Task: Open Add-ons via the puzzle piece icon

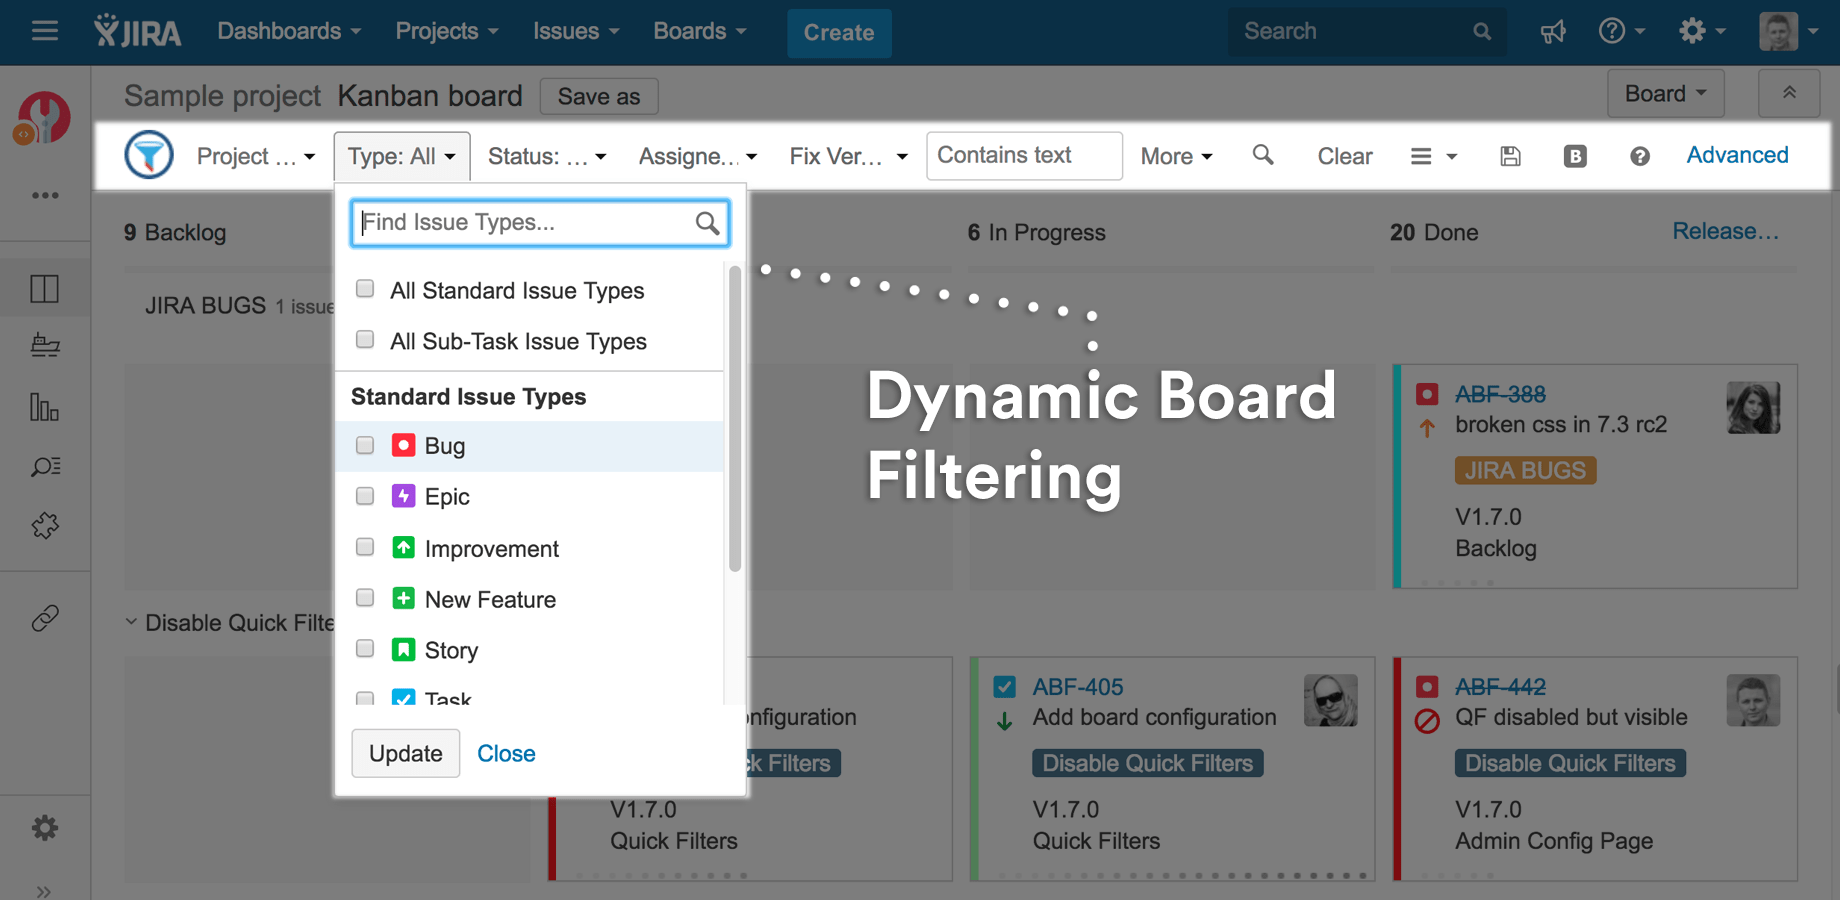Action: (x=44, y=526)
